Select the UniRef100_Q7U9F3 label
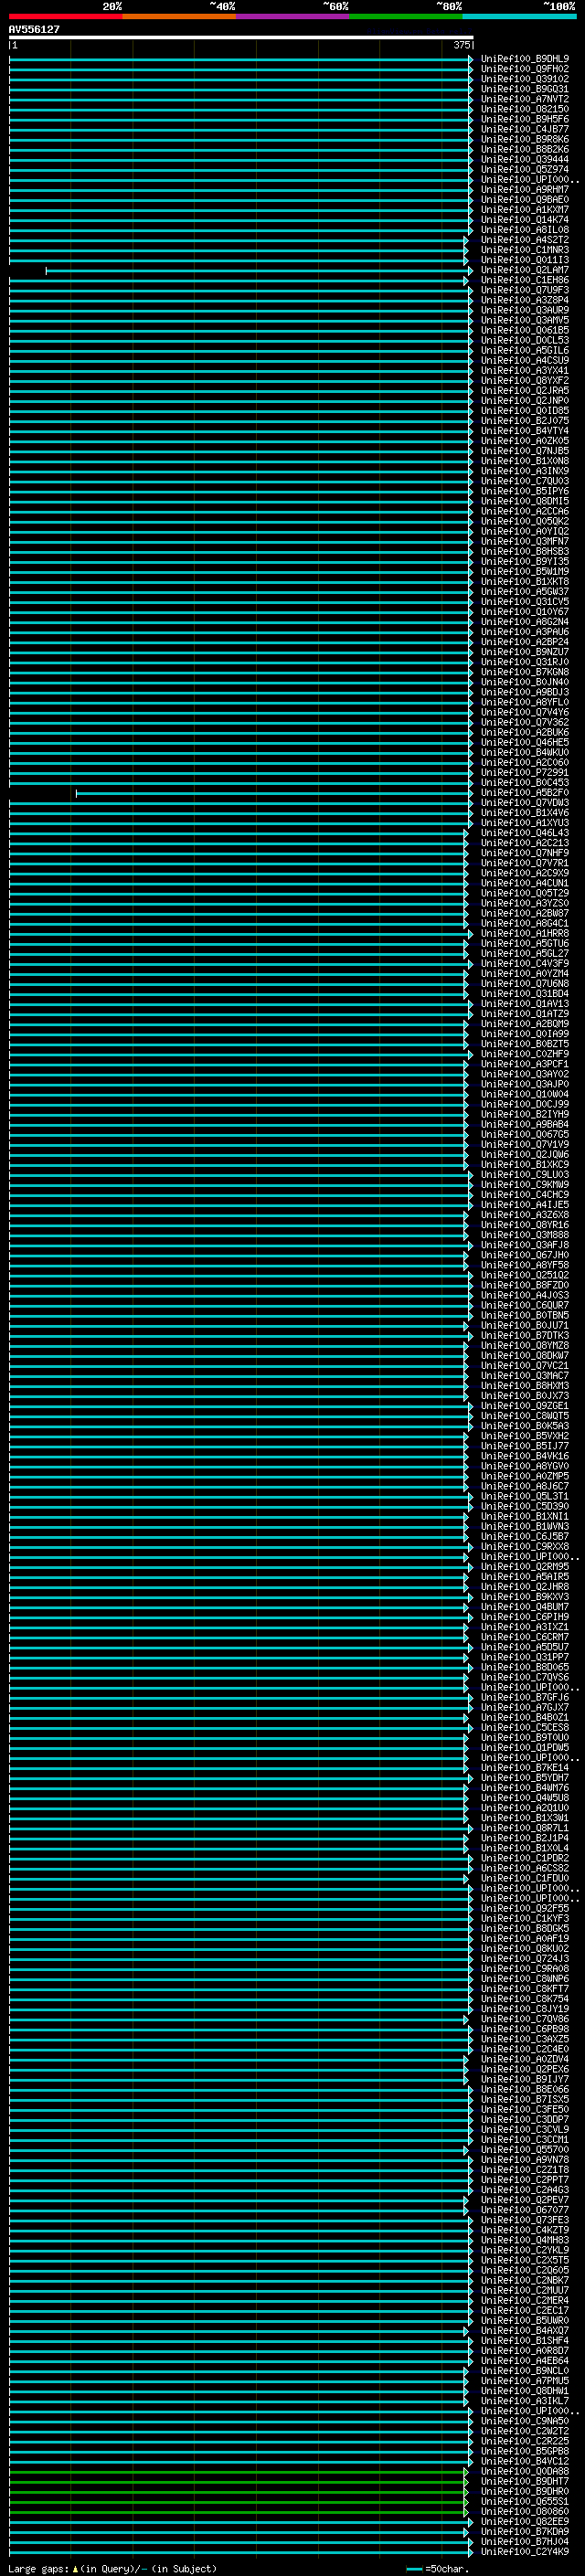The width and height of the screenshot is (585, 2576). [x=525, y=290]
